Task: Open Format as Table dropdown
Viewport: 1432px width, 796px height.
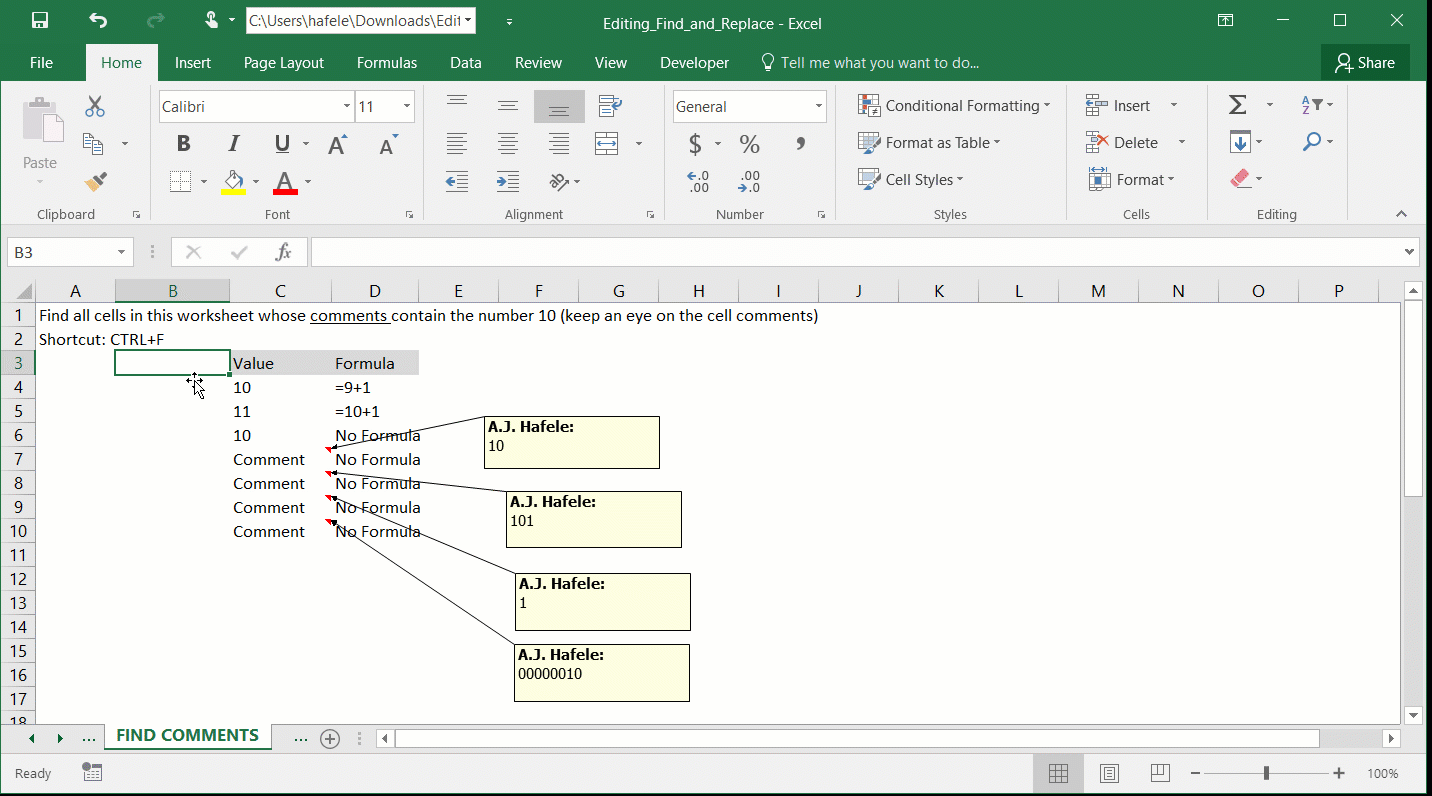Action: [930, 142]
